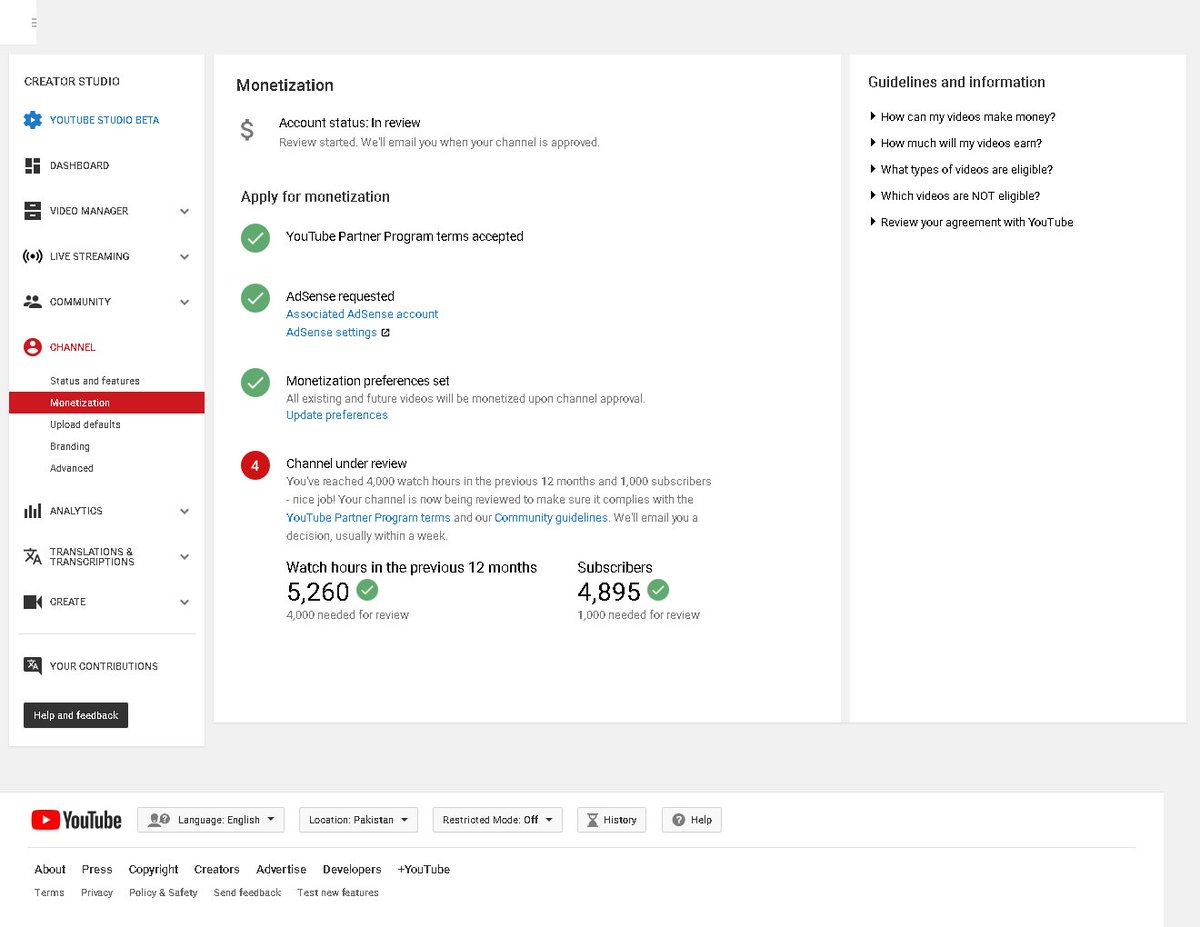Open Advanced in Channel menu
The height and width of the screenshot is (927, 1200).
(72, 468)
